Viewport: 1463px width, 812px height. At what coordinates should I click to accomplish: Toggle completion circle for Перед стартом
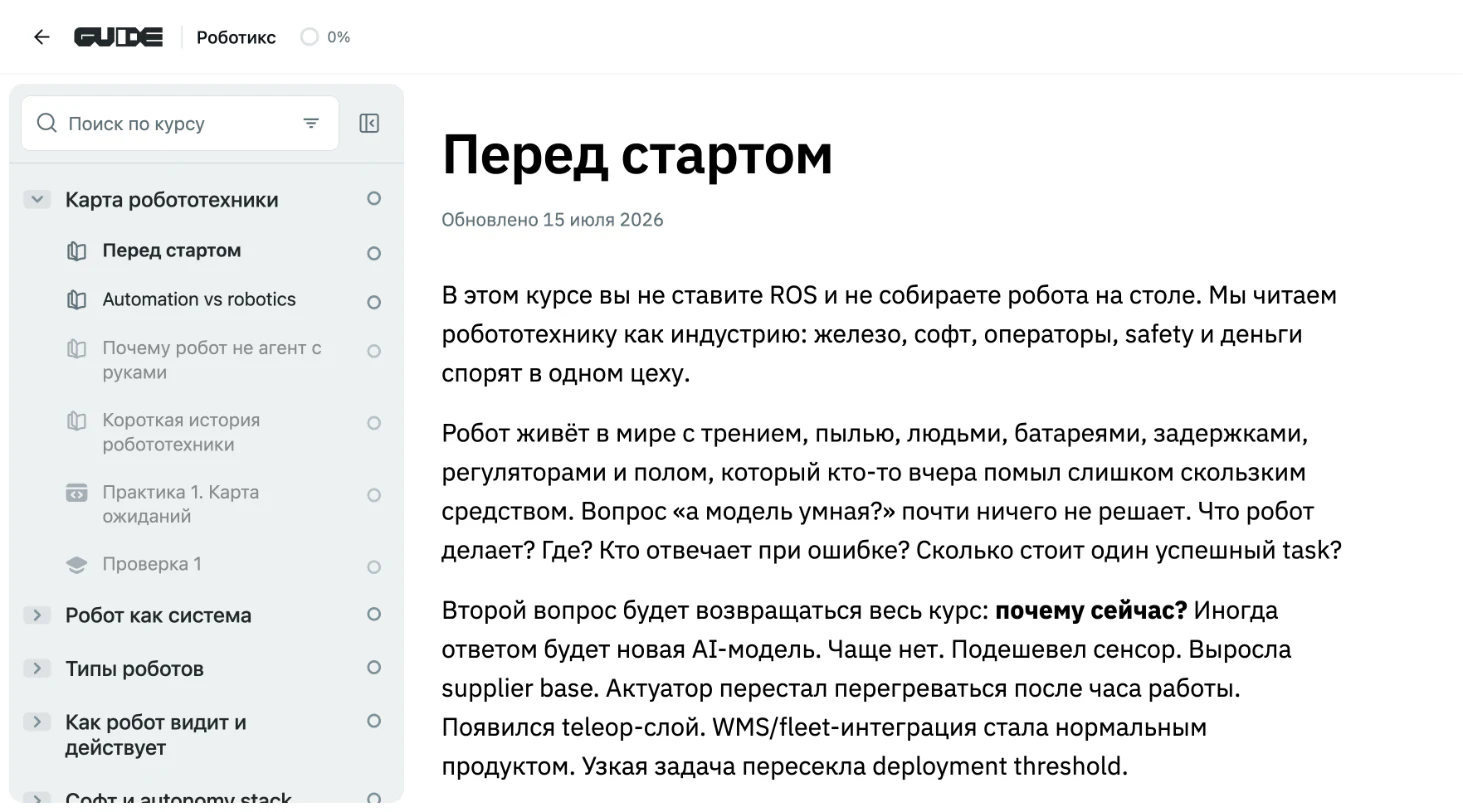tap(374, 253)
